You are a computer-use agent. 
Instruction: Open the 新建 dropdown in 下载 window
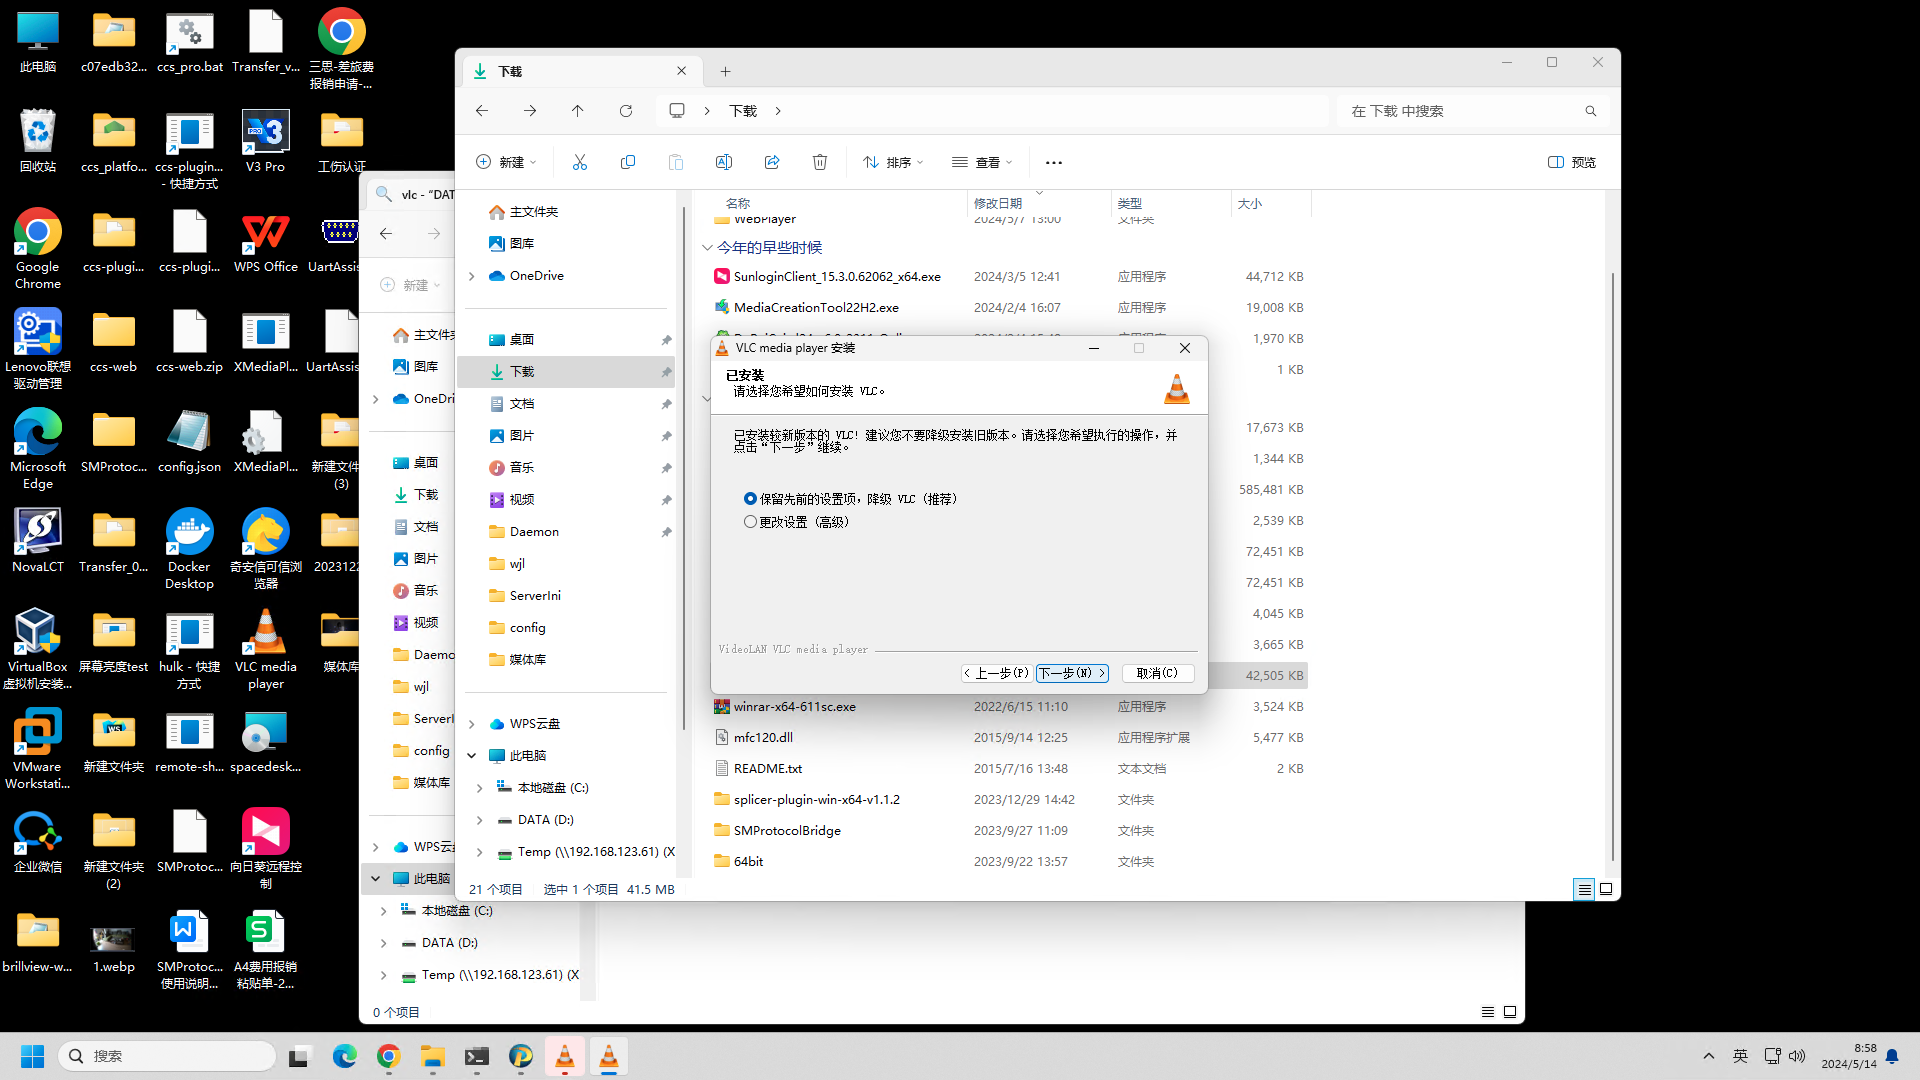506,162
